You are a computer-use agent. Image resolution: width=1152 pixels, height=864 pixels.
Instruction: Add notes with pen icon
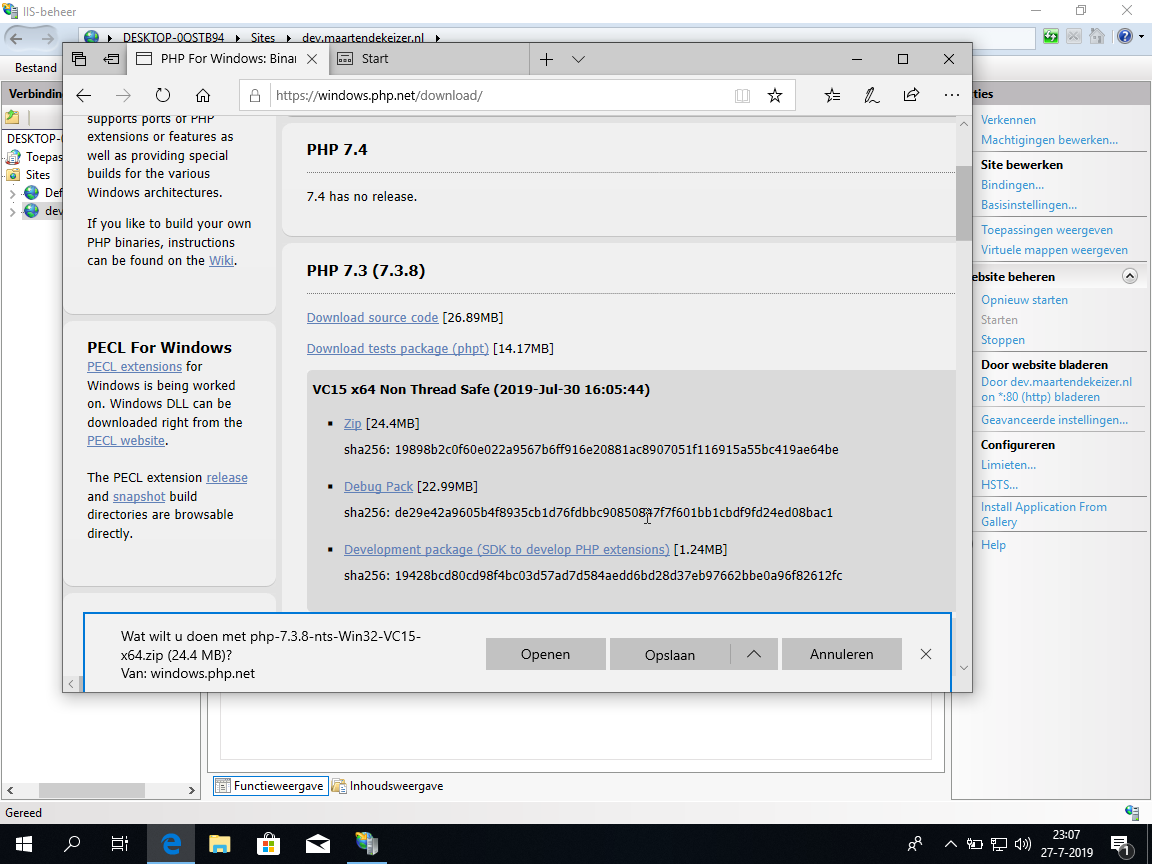click(x=871, y=96)
